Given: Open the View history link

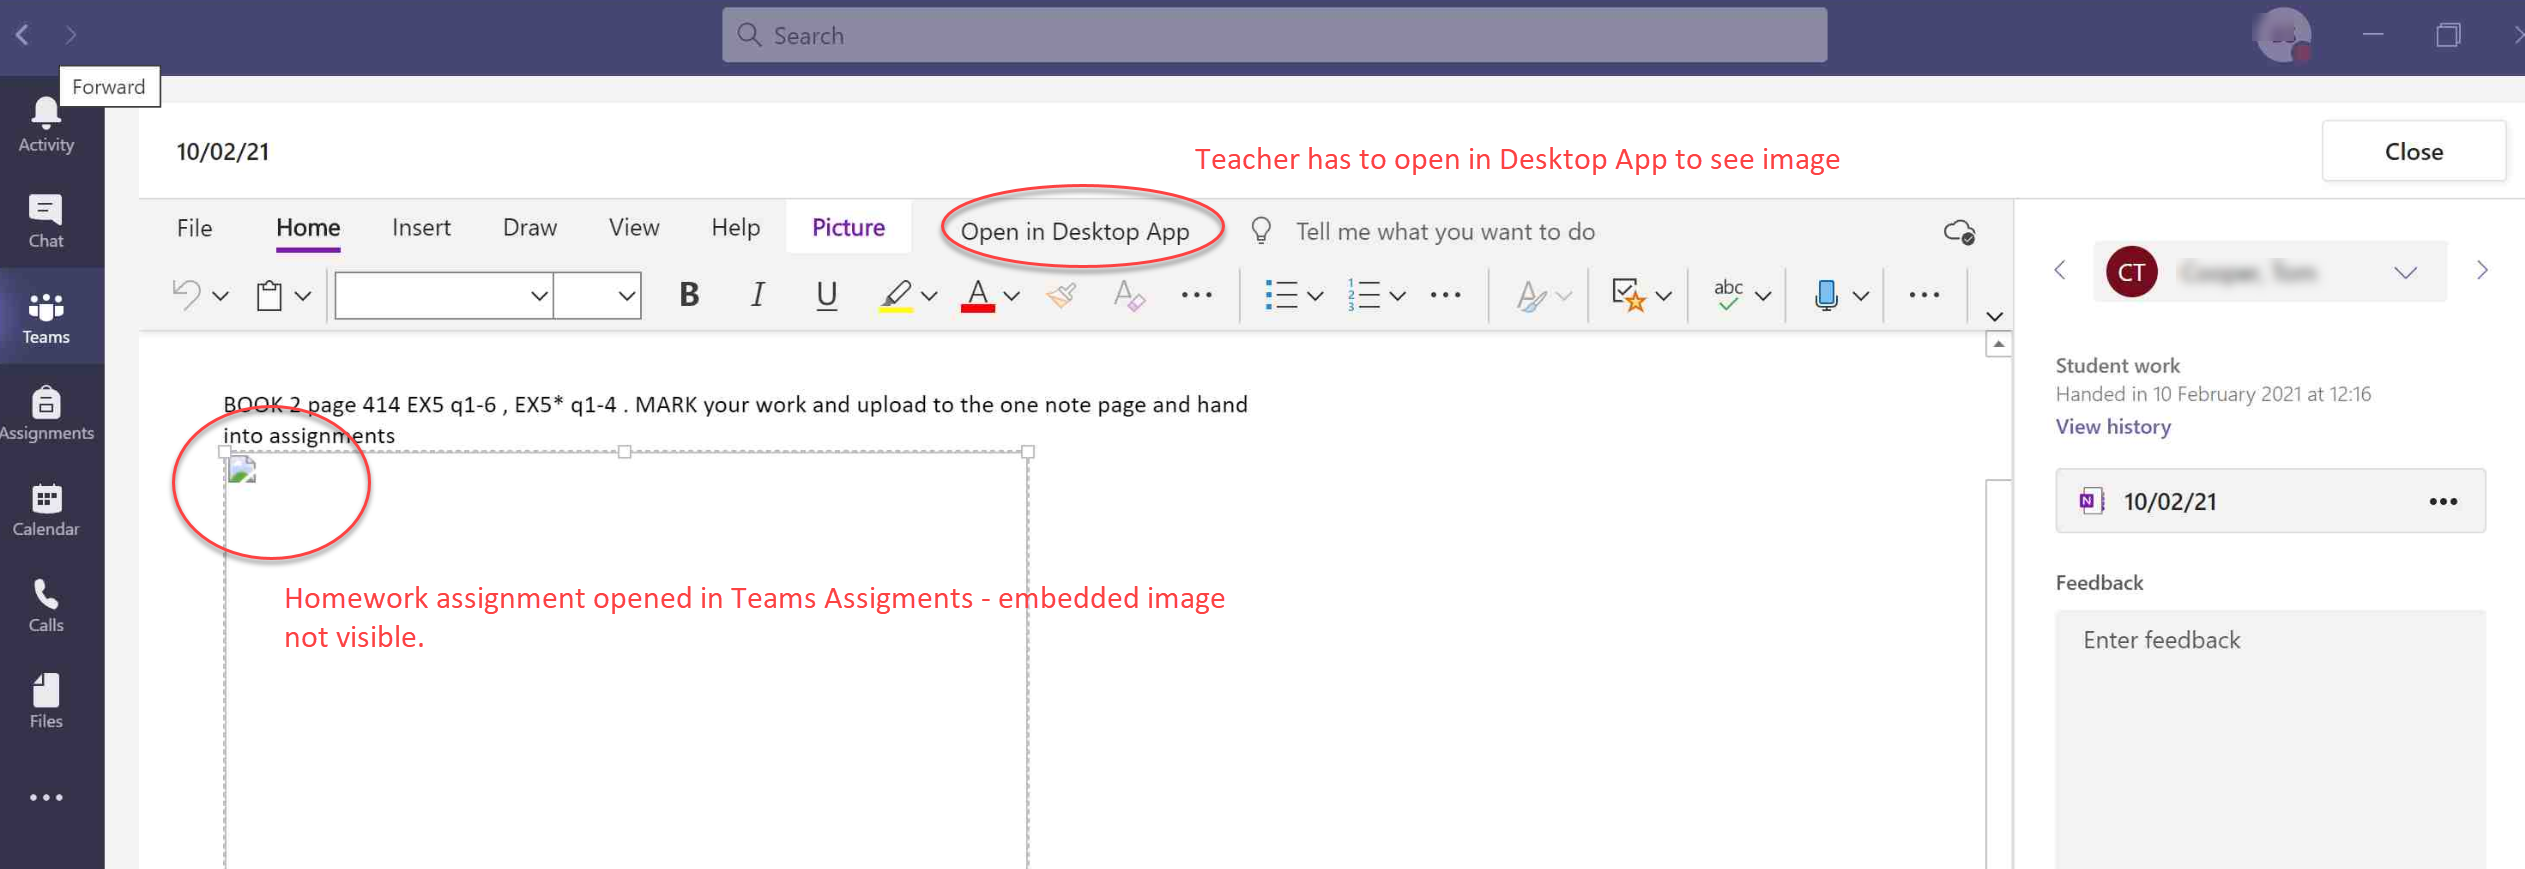Looking at the screenshot, I should tap(2113, 427).
